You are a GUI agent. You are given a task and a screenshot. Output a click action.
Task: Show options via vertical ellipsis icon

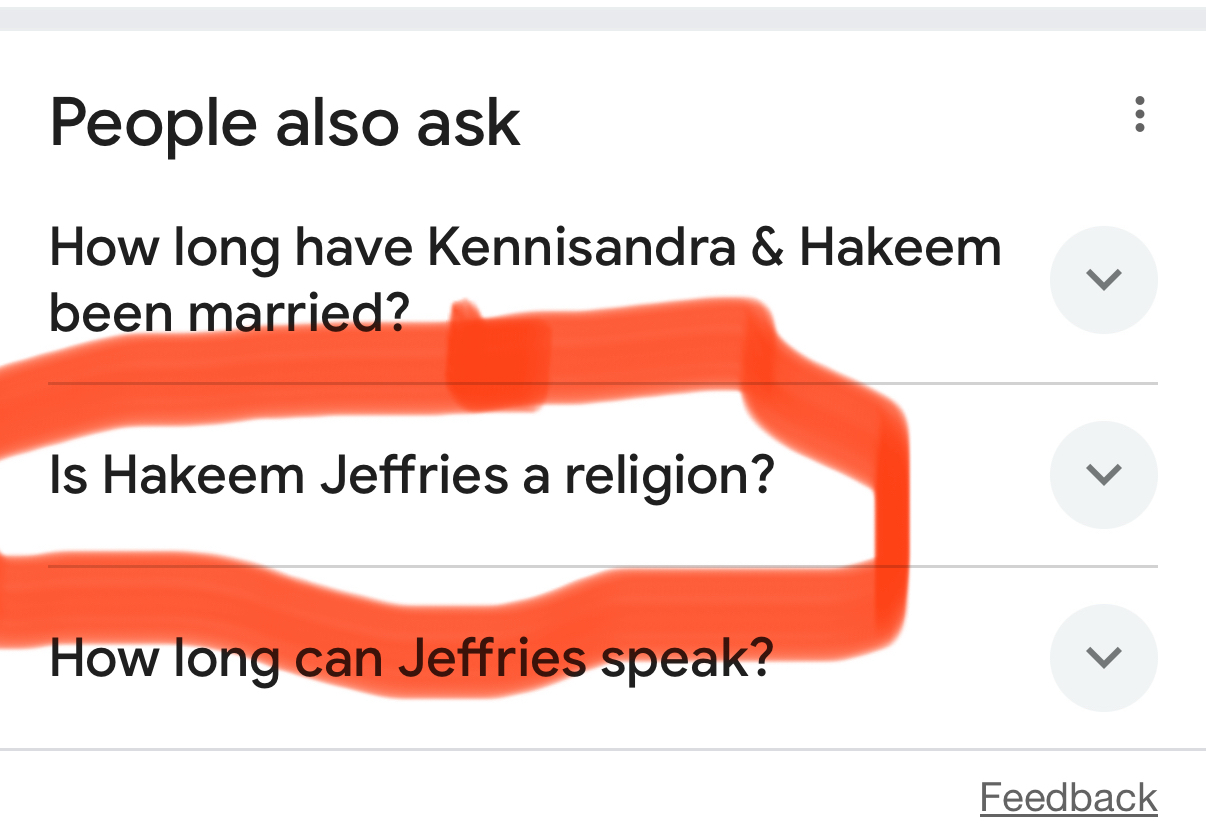click(x=1139, y=115)
